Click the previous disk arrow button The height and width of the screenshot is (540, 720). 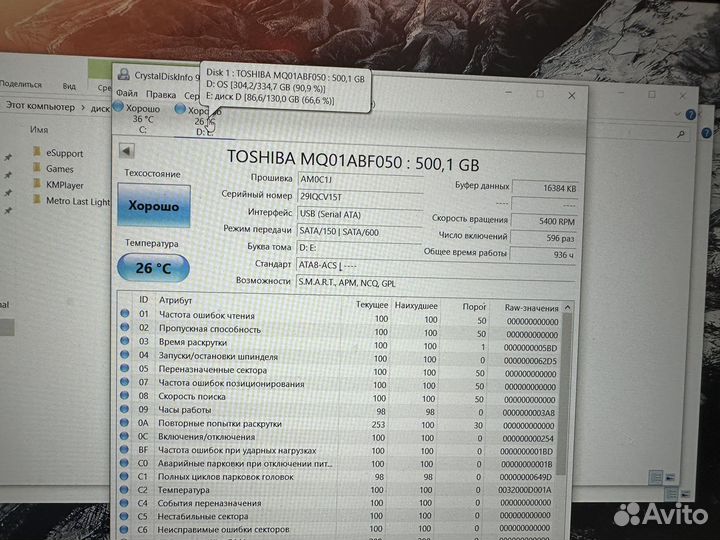(x=127, y=152)
